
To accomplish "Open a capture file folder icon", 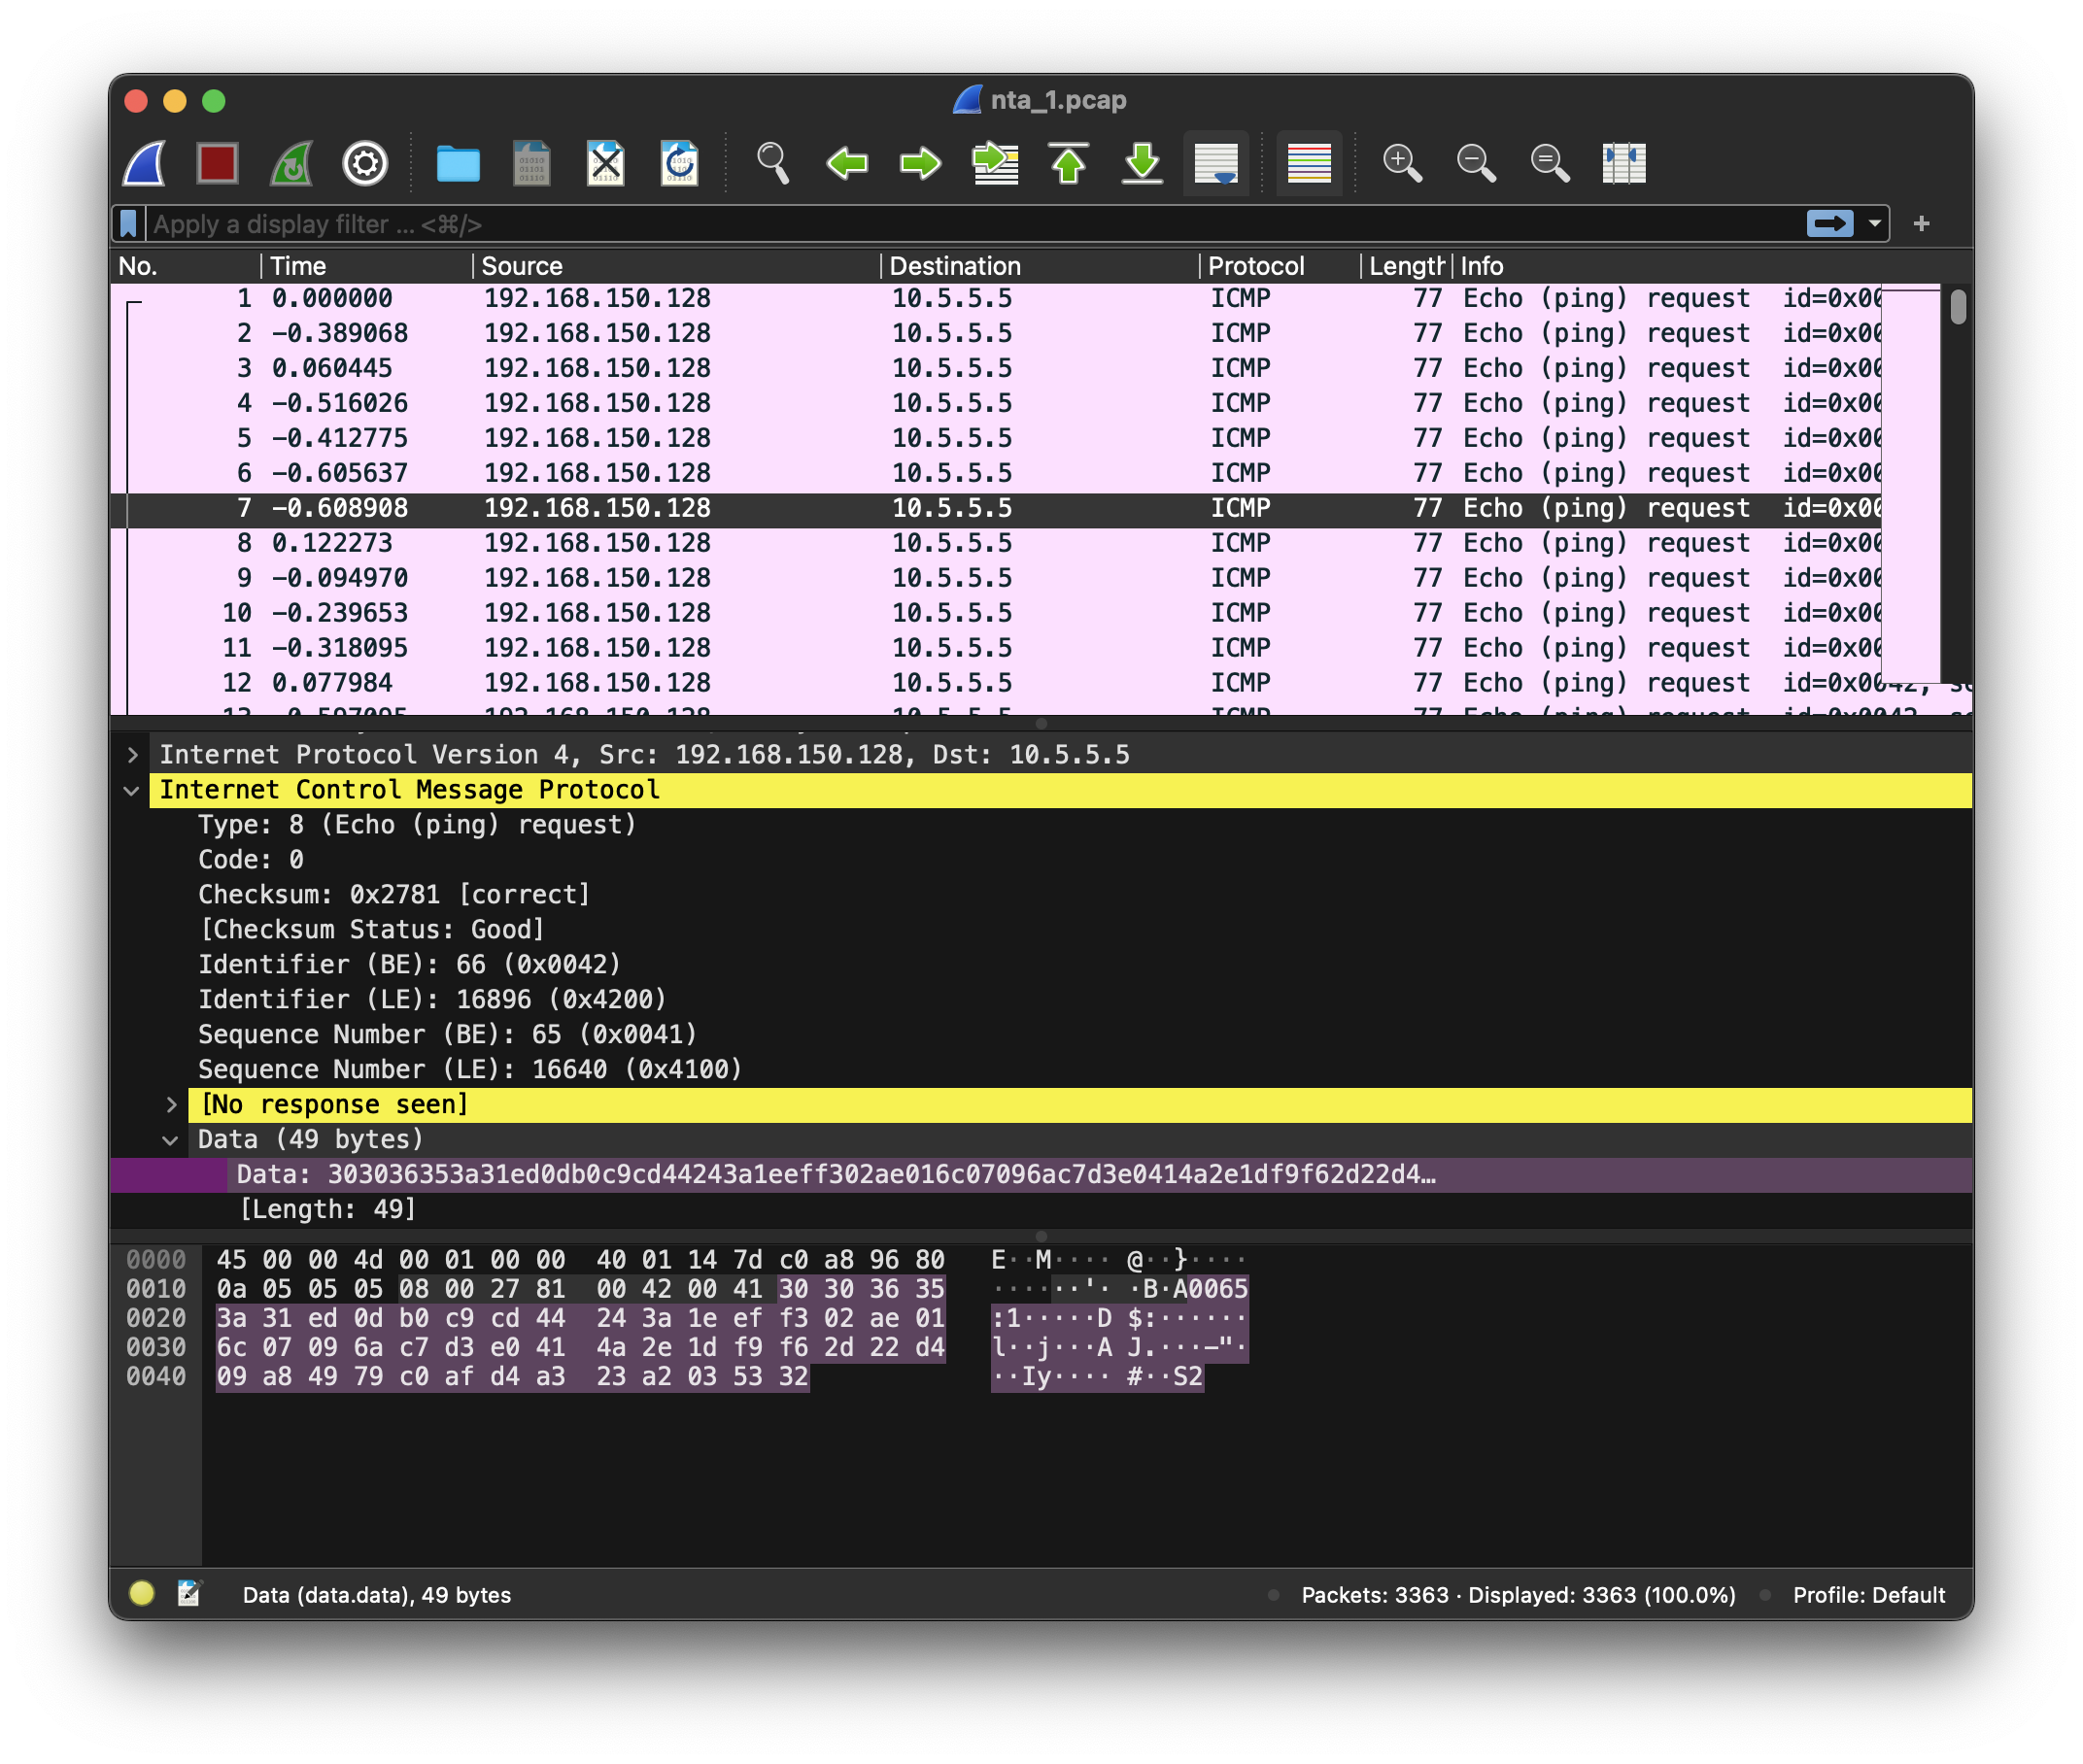I will coord(458,163).
